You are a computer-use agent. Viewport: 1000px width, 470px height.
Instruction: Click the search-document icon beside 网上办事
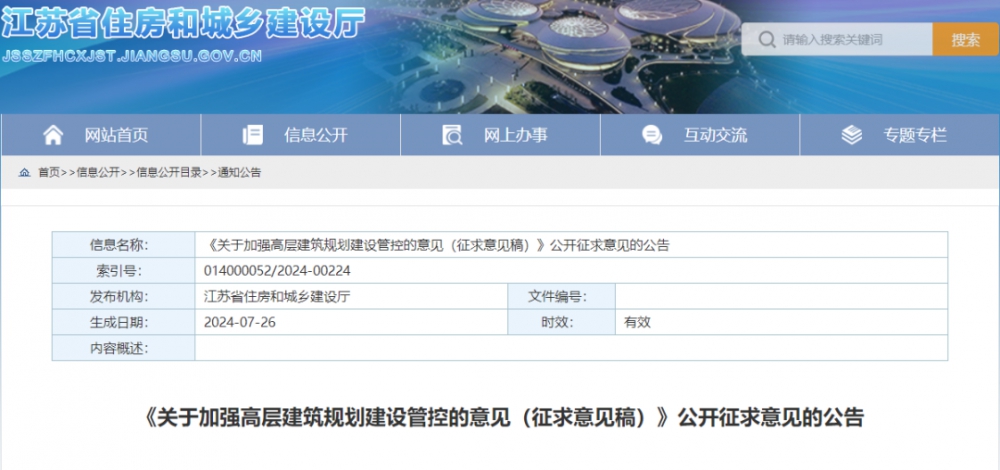click(452, 135)
